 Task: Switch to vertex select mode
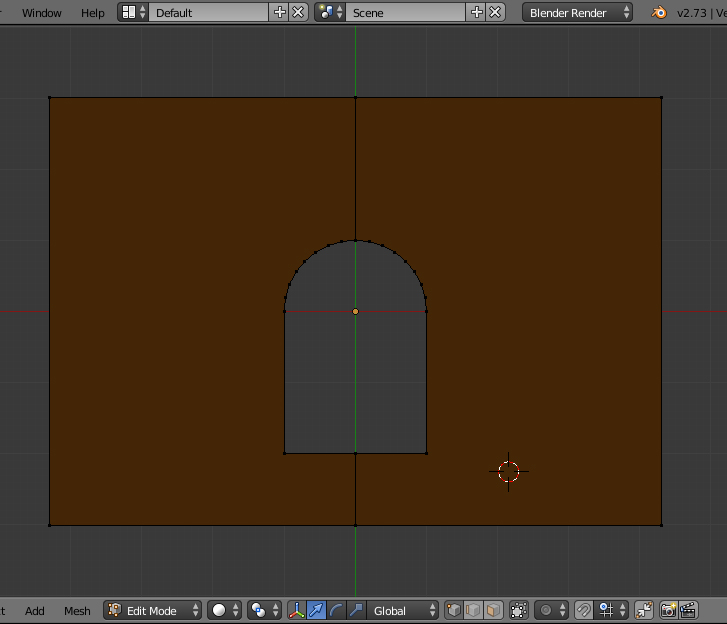[x=455, y=610]
